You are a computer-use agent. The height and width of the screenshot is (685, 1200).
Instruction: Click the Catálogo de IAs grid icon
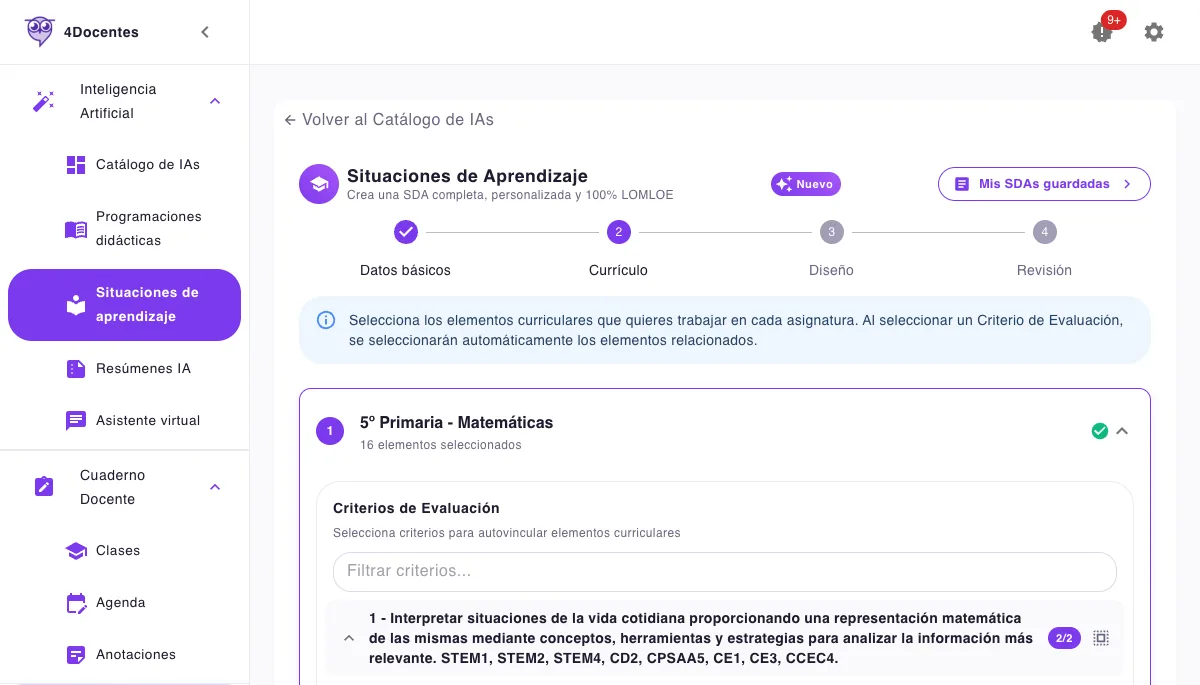click(x=76, y=165)
